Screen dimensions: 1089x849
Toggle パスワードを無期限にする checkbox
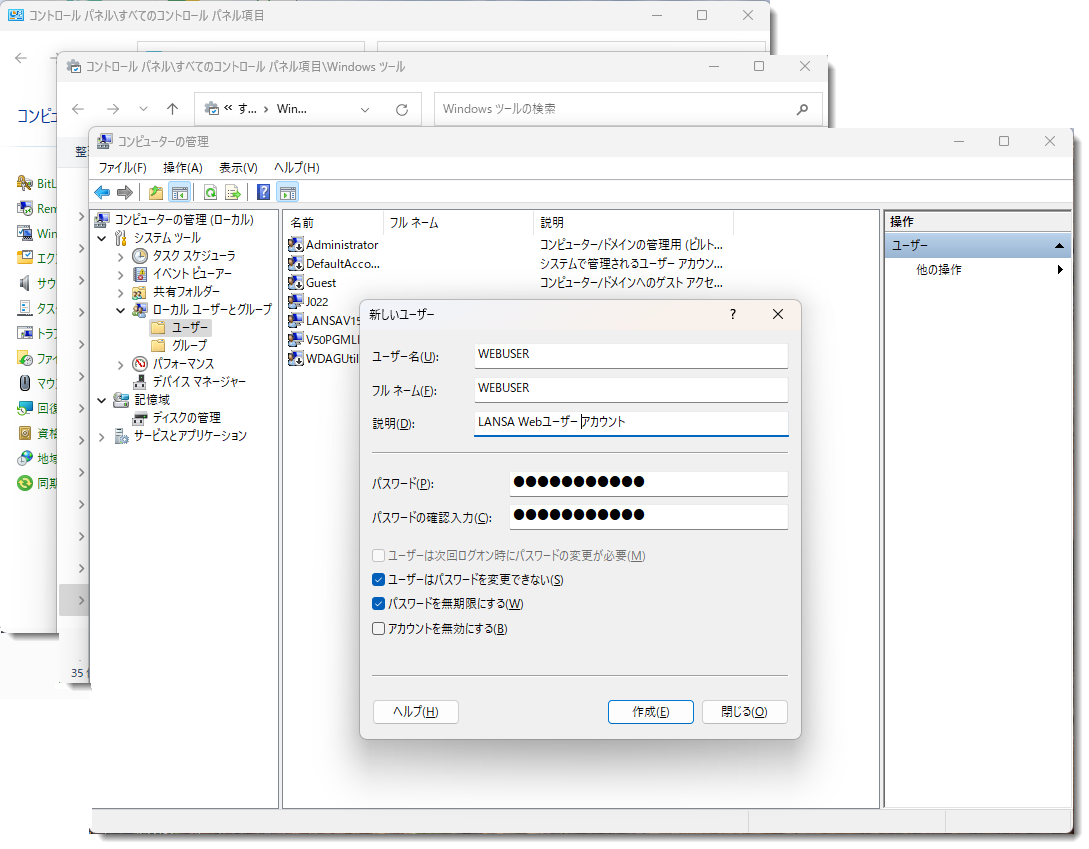click(x=379, y=604)
